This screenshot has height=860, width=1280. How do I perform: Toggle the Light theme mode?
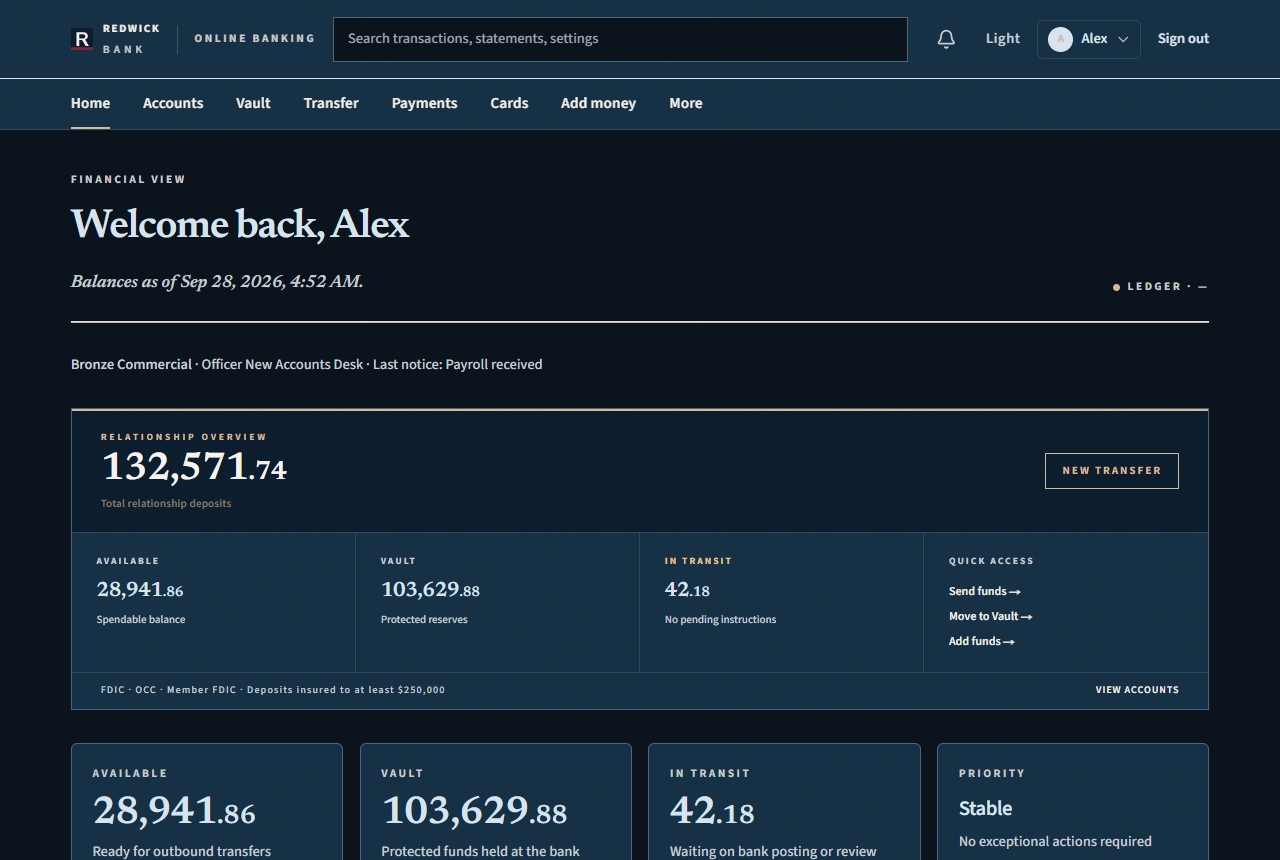pyautogui.click(x=1003, y=39)
